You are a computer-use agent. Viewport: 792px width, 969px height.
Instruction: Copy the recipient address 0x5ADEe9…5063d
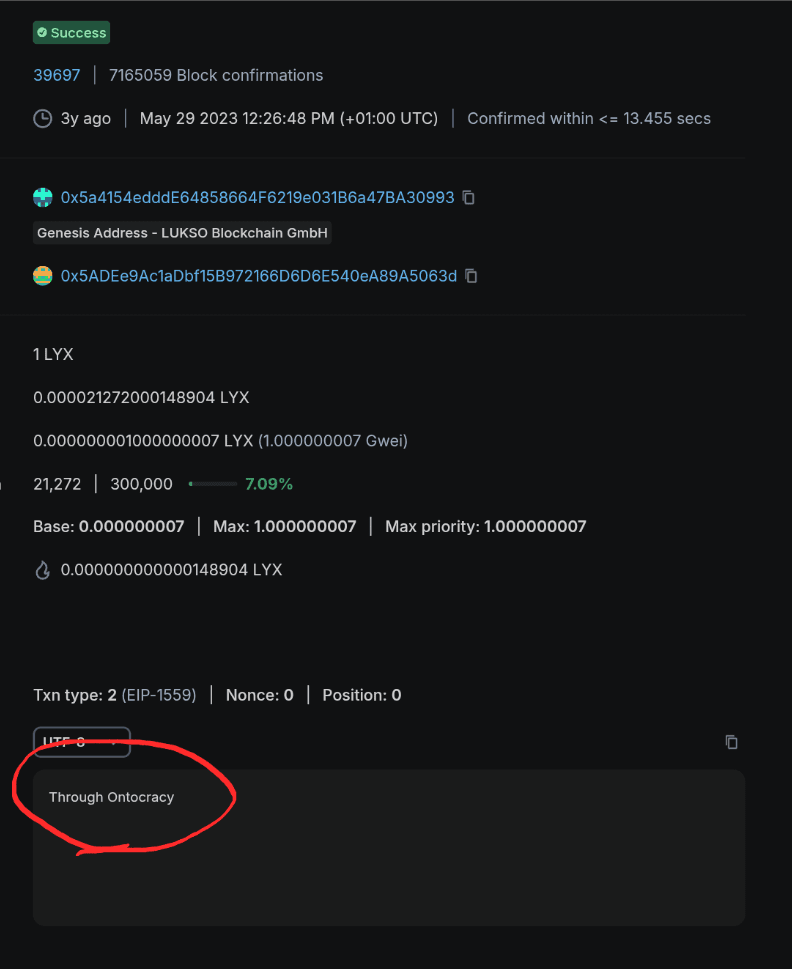click(x=471, y=276)
